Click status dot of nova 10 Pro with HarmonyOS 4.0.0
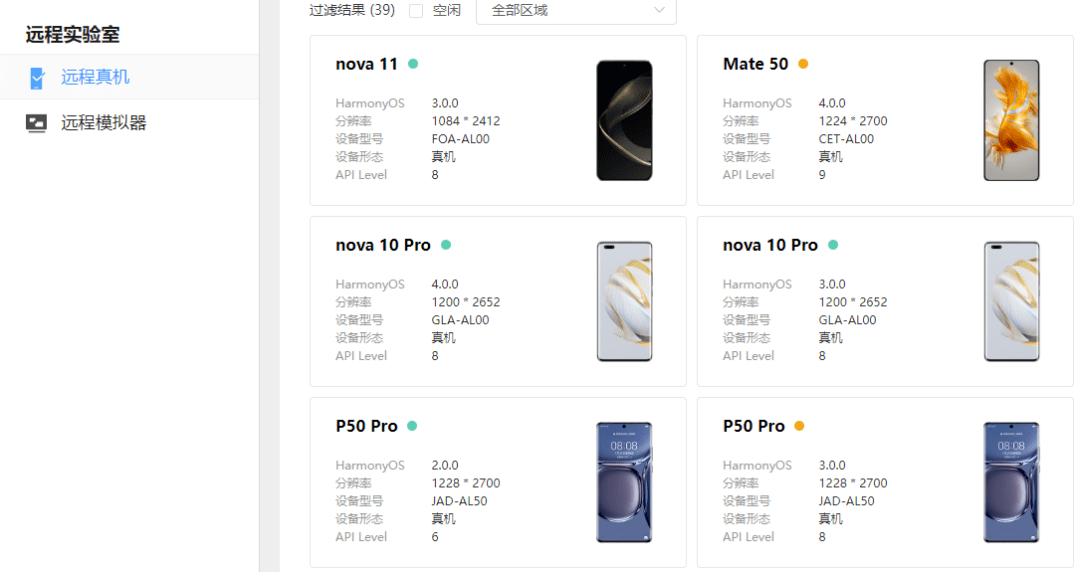 pos(446,245)
